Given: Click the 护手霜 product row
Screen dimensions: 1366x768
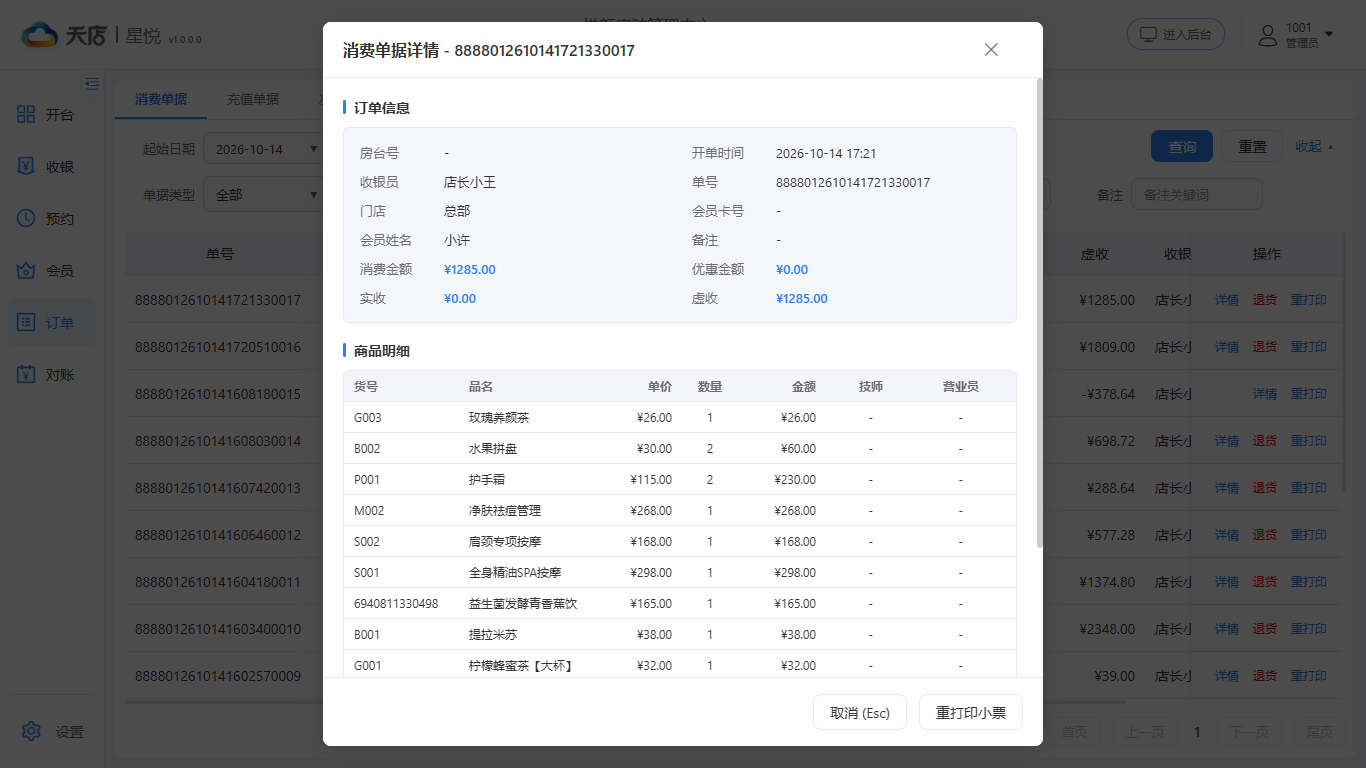Looking at the screenshot, I should coord(679,479).
